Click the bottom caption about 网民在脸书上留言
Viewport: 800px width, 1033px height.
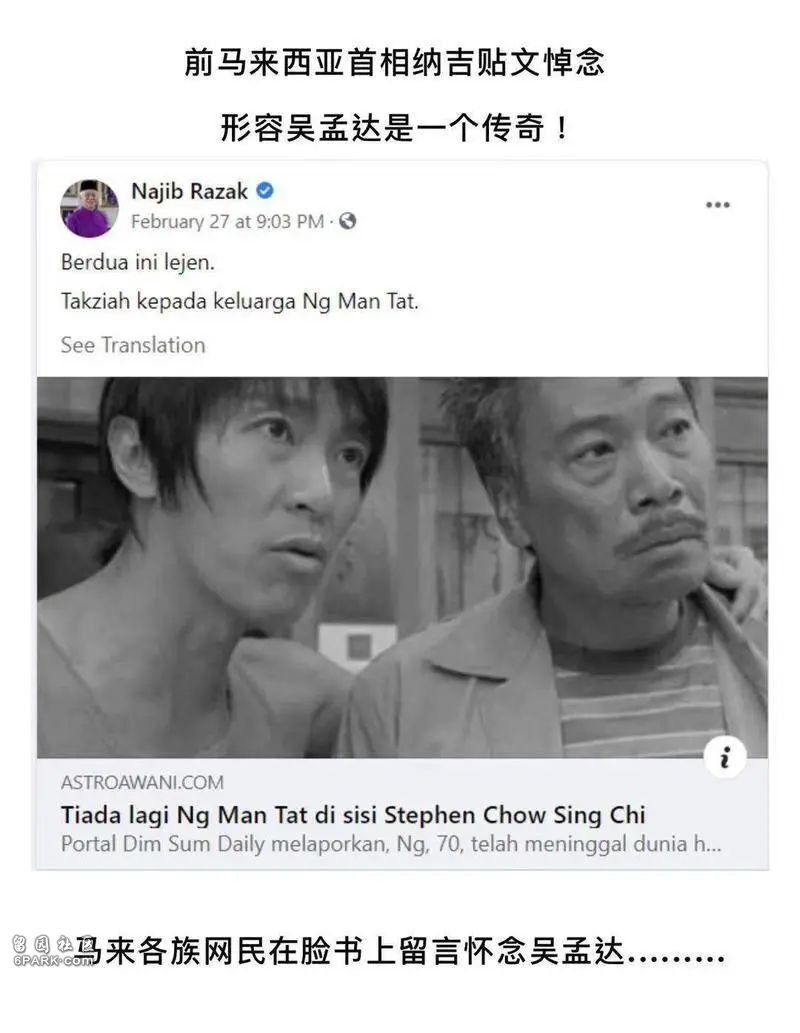pyautogui.click(x=399, y=951)
